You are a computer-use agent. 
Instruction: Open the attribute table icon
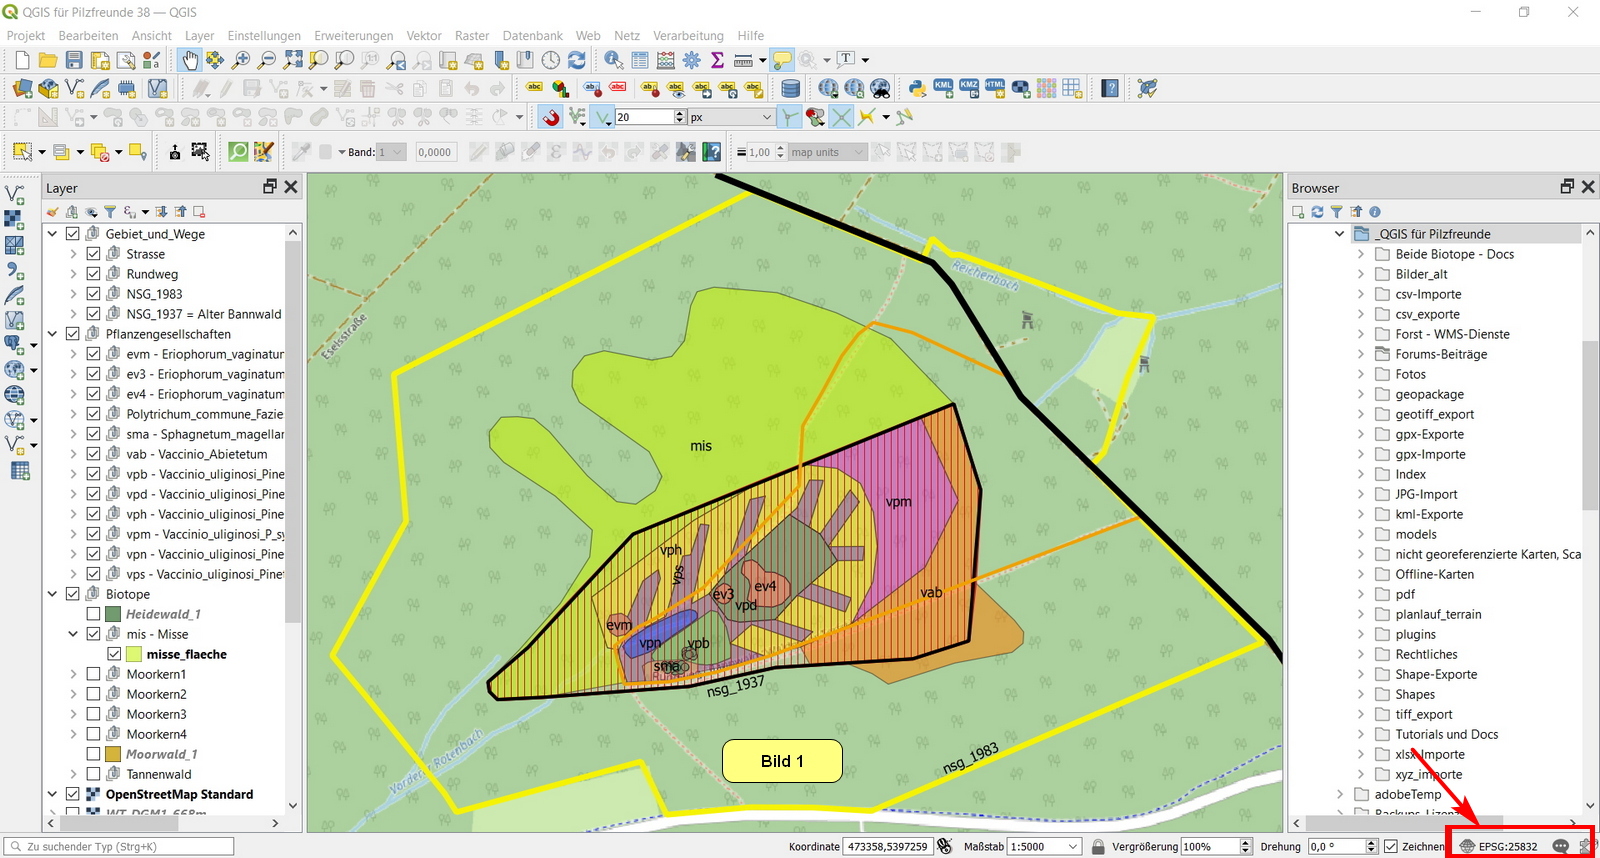pyautogui.click(x=640, y=60)
